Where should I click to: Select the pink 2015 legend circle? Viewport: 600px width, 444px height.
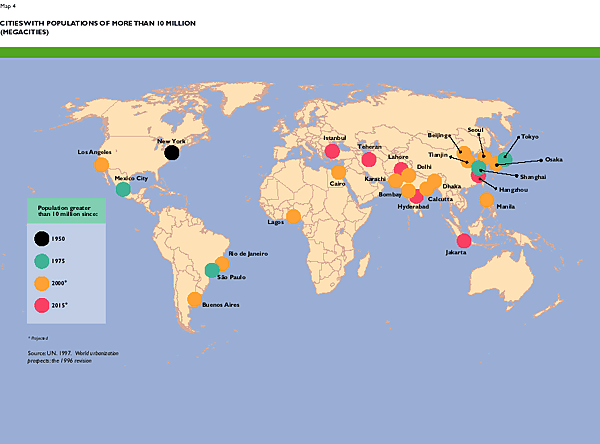click(41, 307)
